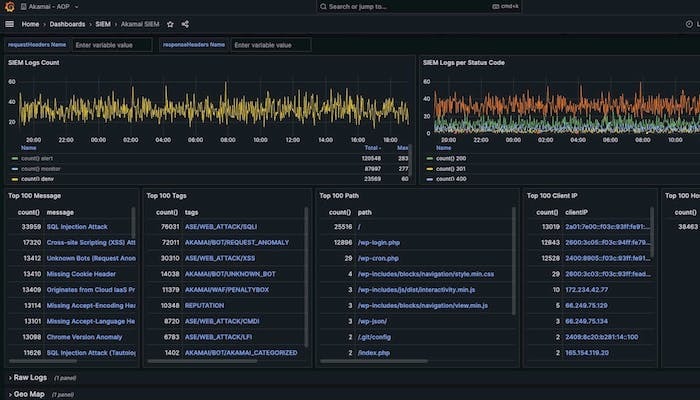Screen dimensions: 700x400
Task: Expand the Raw Logs row
Action: (28, 378)
